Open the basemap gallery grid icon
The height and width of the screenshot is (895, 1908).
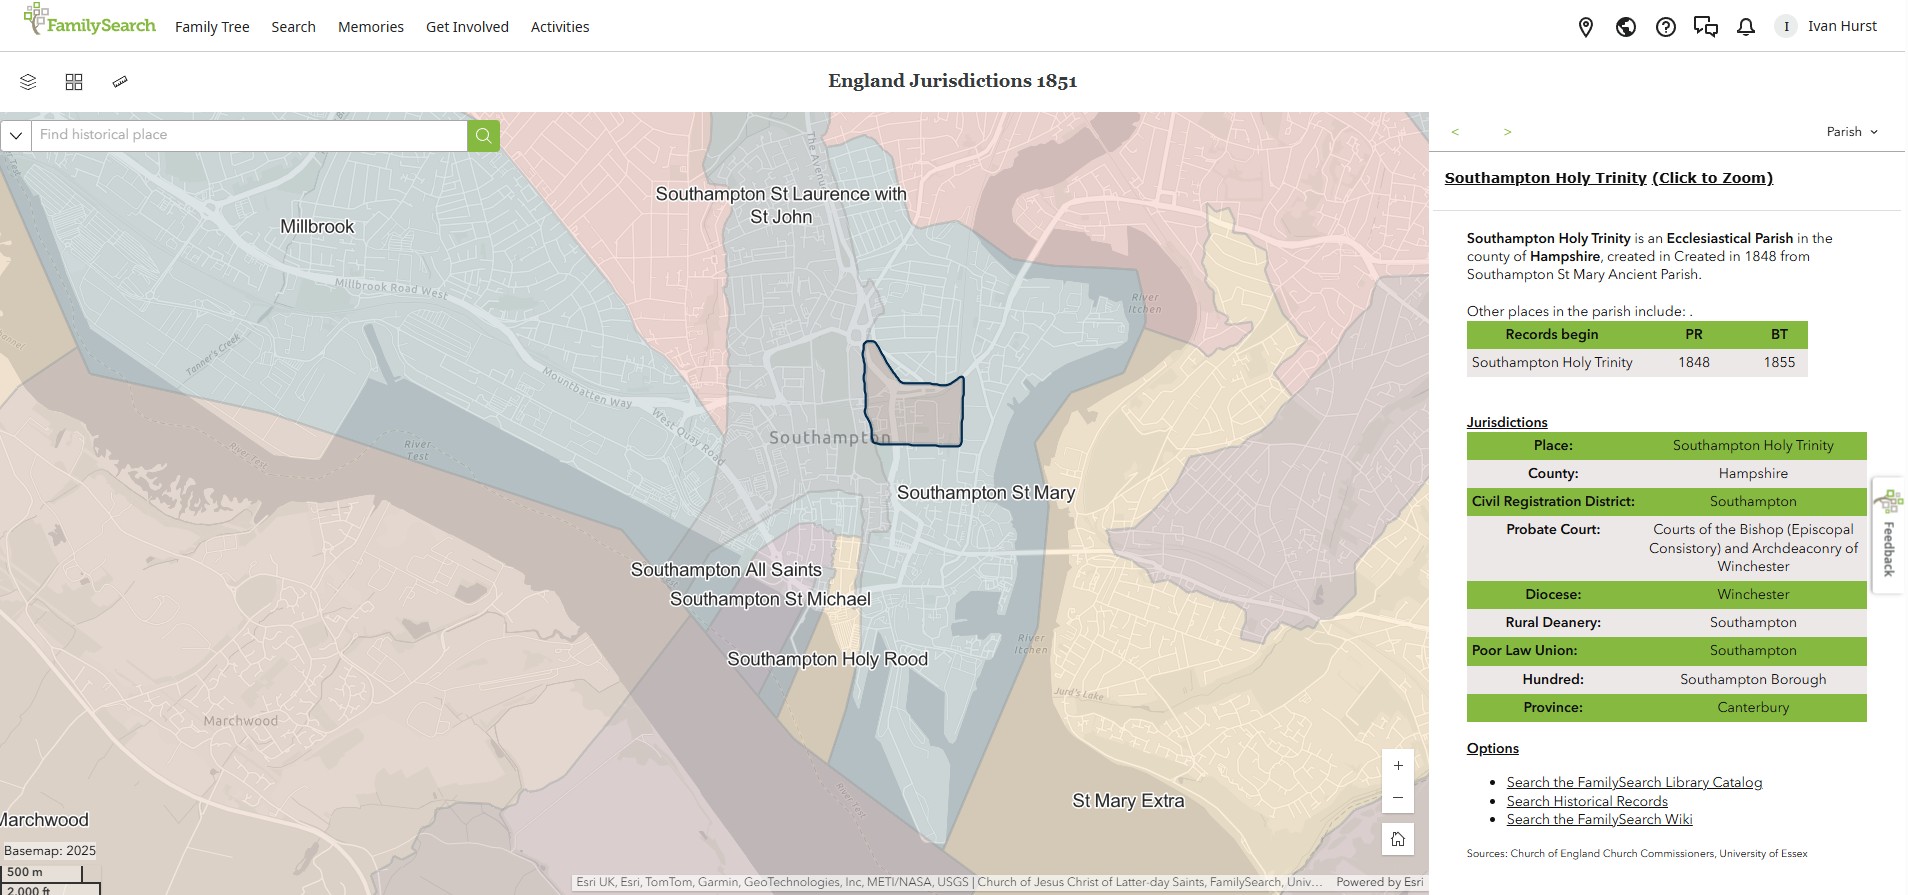pos(74,82)
